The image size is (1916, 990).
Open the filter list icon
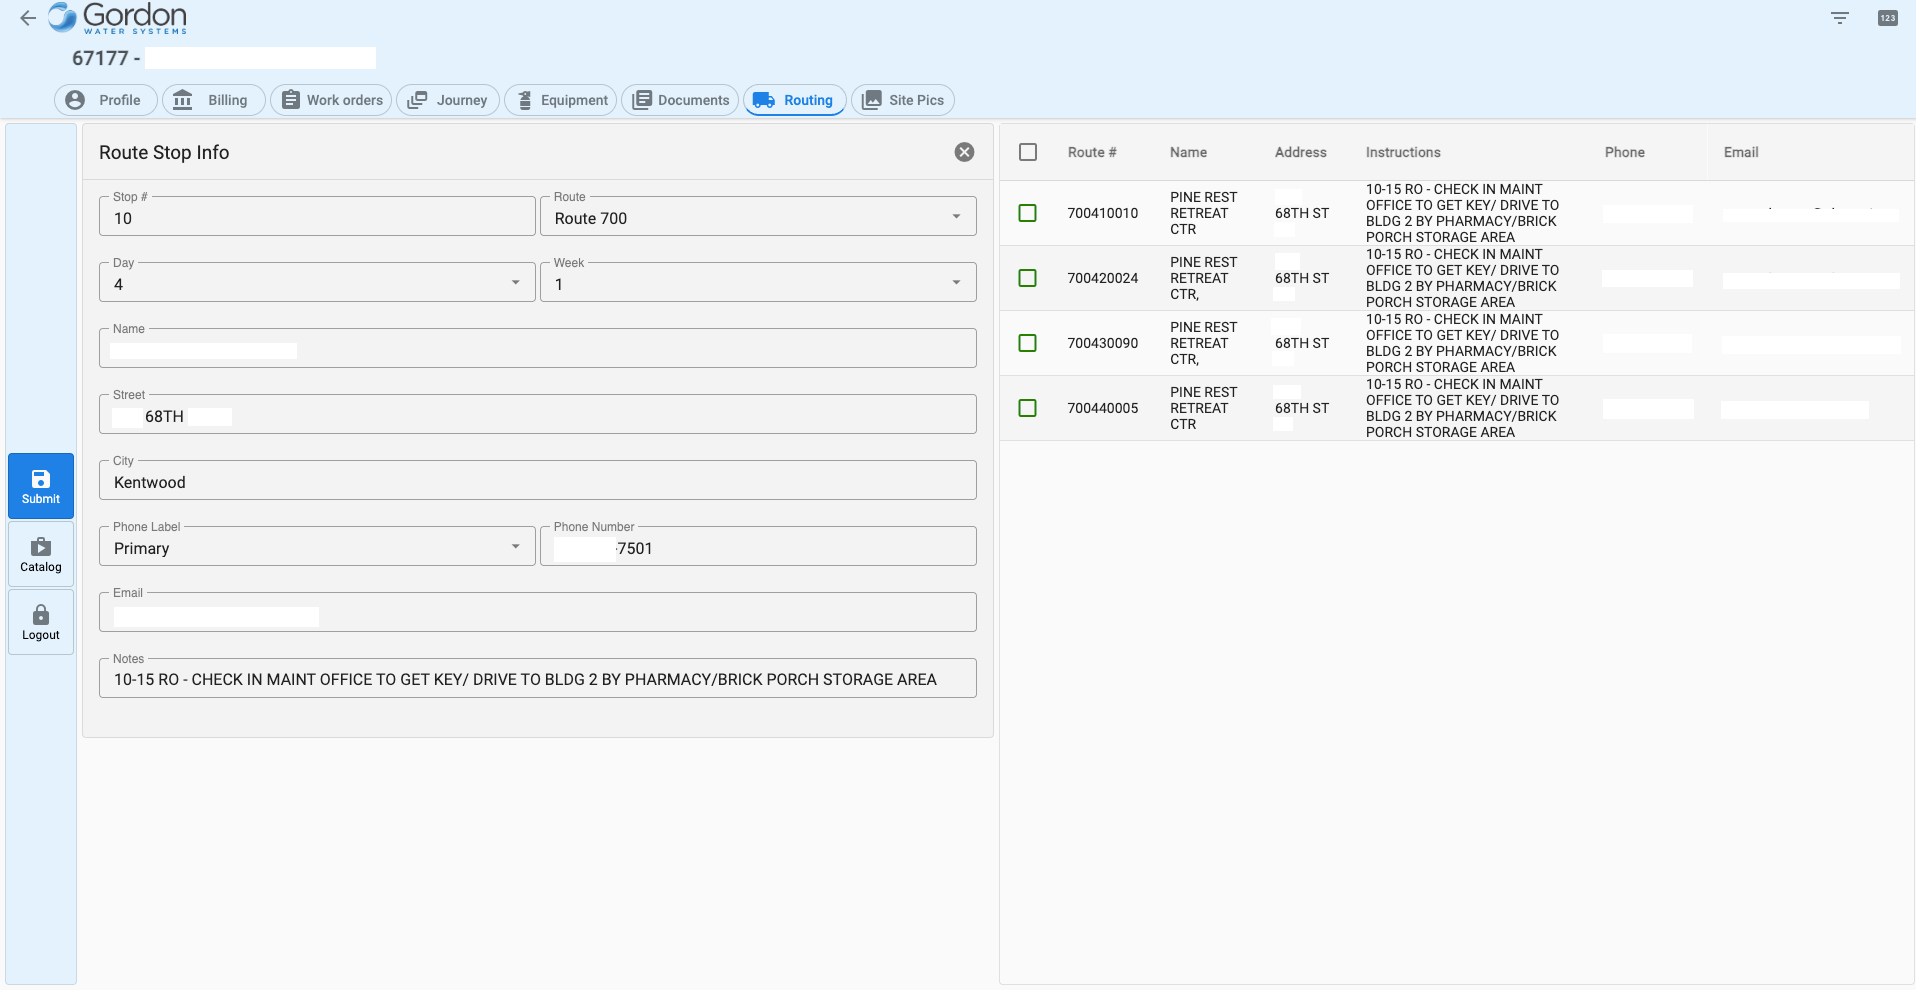coord(1839,18)
